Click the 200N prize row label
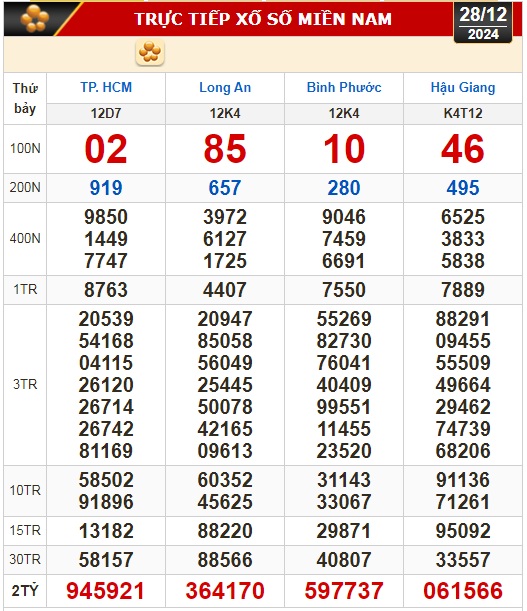Viewport: 527px width, 611px height. pyautogui.click(x=25, y=187)
